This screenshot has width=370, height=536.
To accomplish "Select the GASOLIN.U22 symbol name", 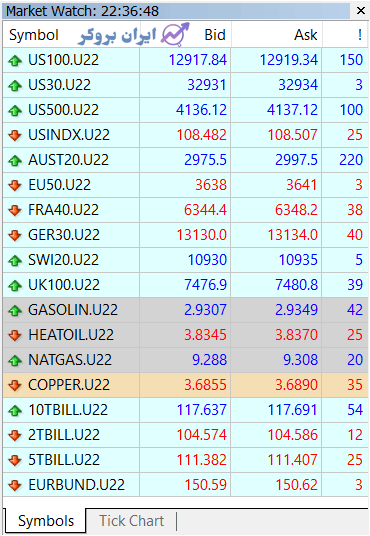I will pyautogui.click(x=73, y=310).
